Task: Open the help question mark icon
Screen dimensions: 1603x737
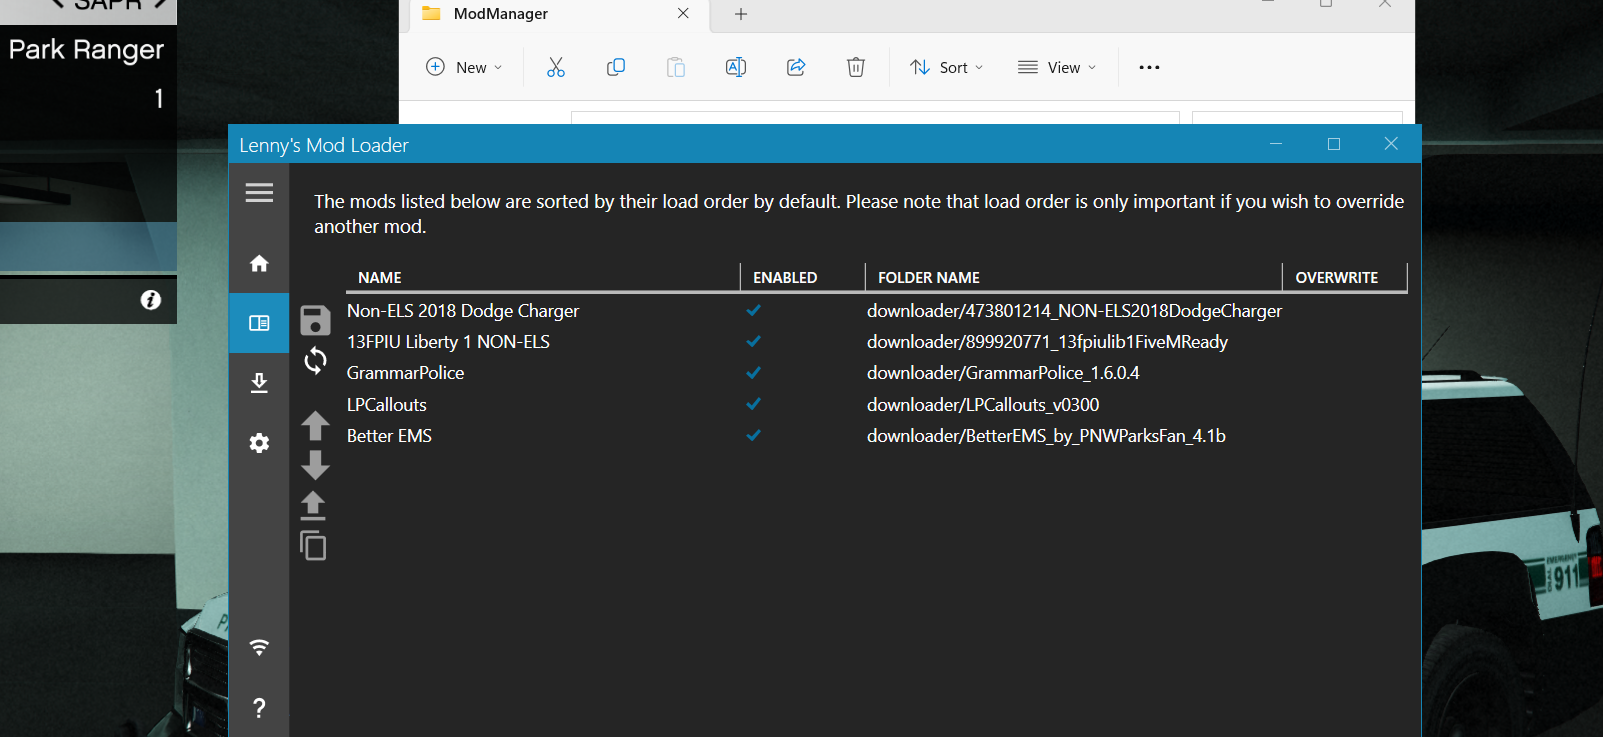Action: 259,708
